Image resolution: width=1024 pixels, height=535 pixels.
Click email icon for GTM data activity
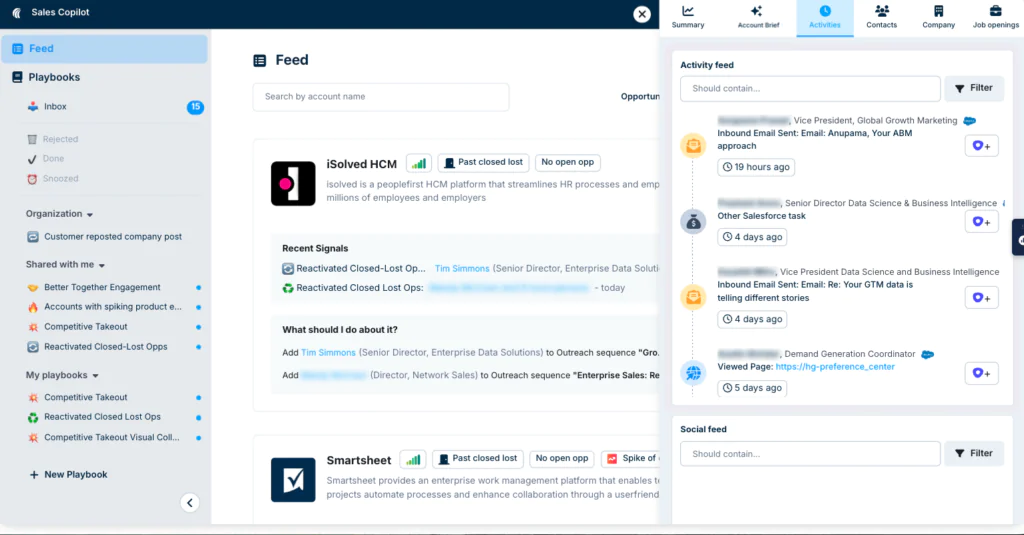(x=694, y=297)
